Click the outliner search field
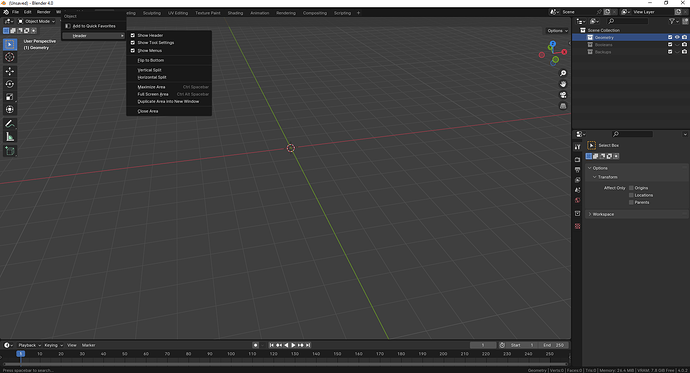Screen dimensions: 690x373 [x=627, y=21]
